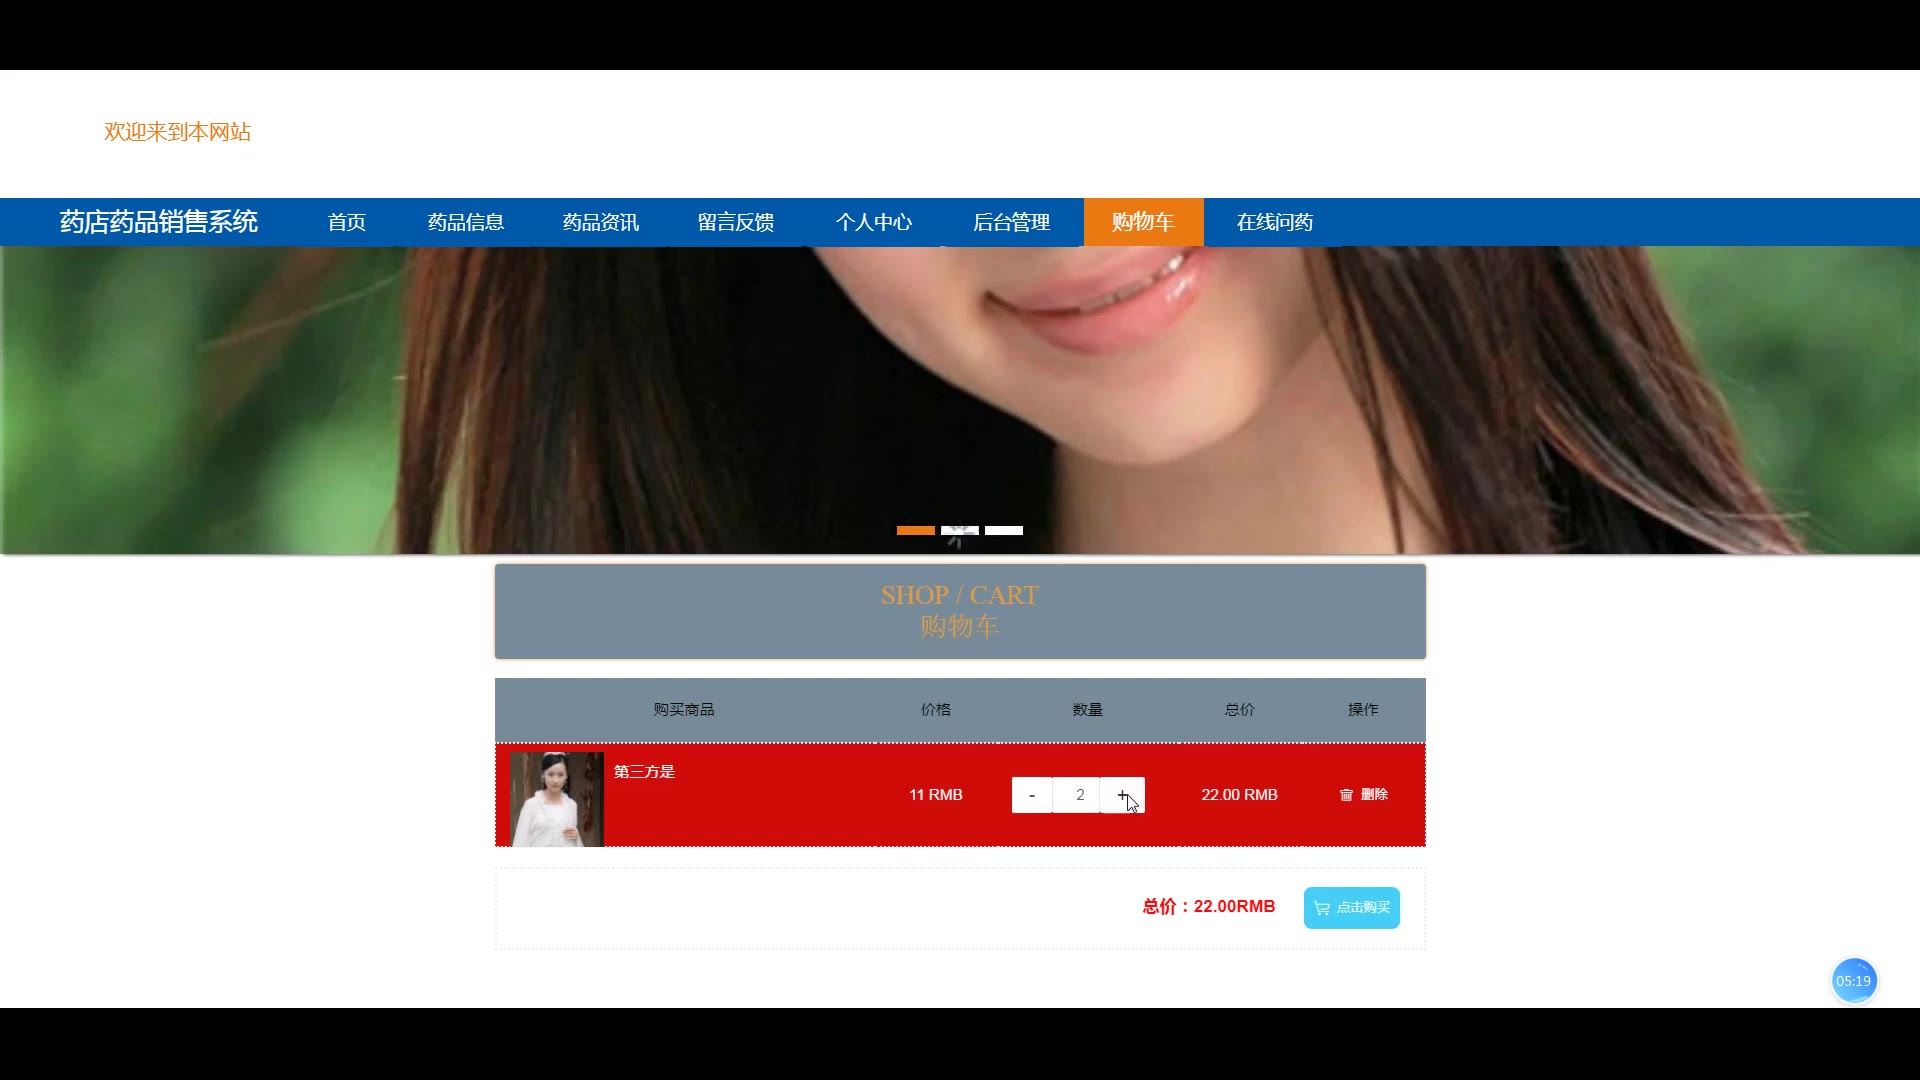The height and width of the screenshot is (1080, 1920).
Task: Open the 药品信息 navigation tab
Action: 466,222
